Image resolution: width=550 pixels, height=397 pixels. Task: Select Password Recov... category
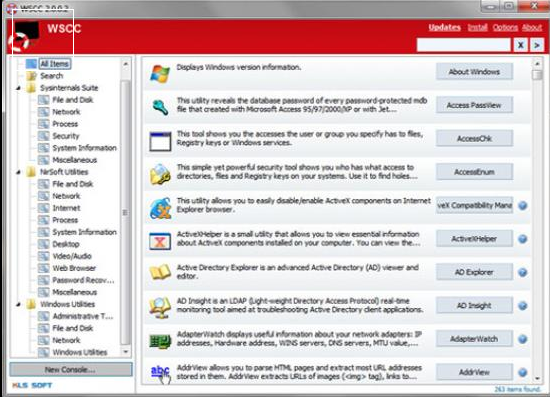coord(83,280)
